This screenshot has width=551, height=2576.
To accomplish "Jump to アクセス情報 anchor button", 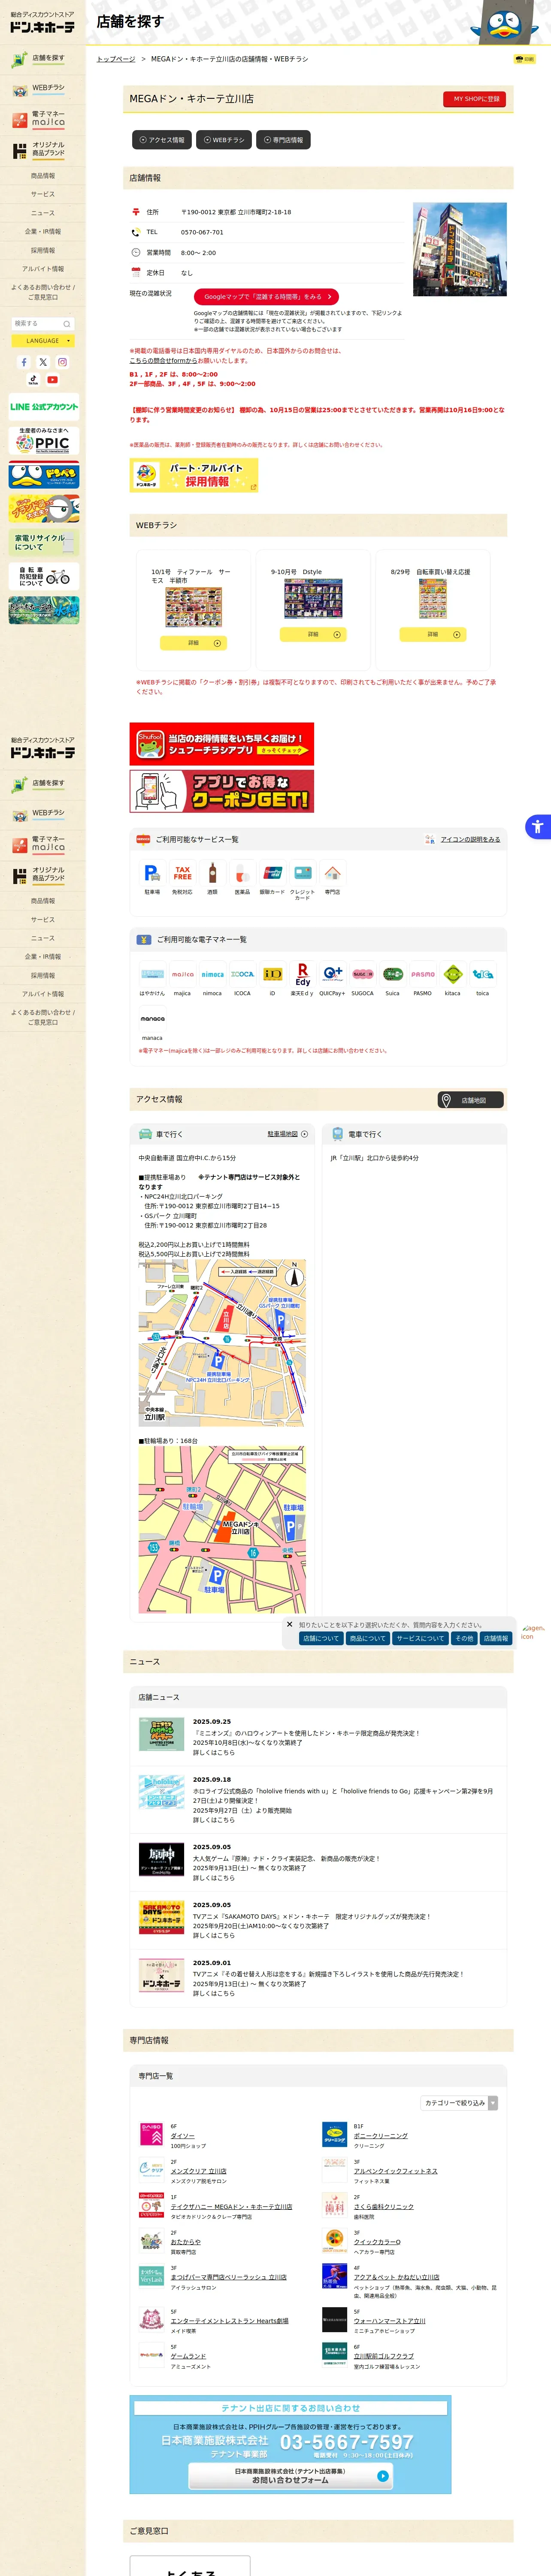I will 162,140.
